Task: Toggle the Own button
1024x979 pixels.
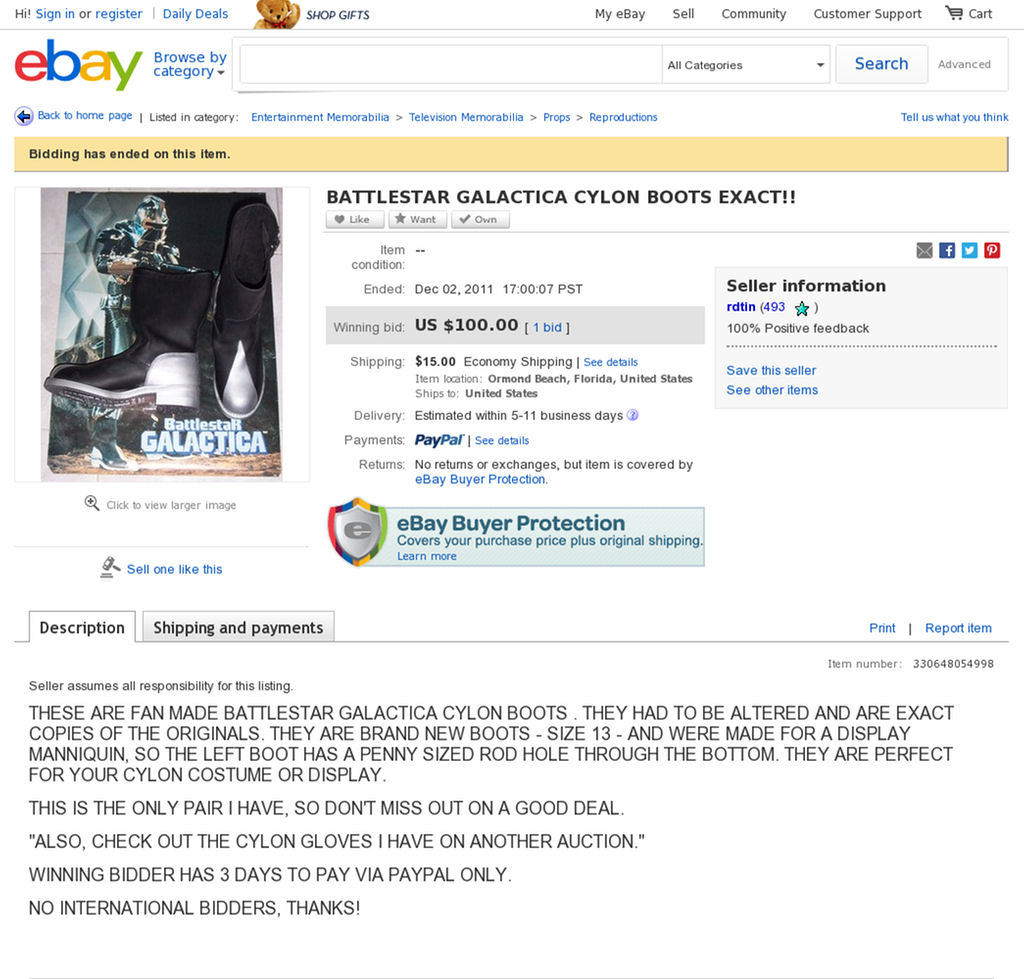Action: [480, 219]
